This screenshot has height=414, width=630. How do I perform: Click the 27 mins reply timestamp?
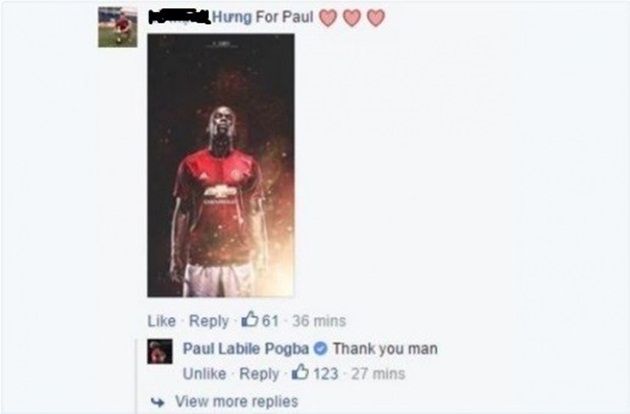378,373
